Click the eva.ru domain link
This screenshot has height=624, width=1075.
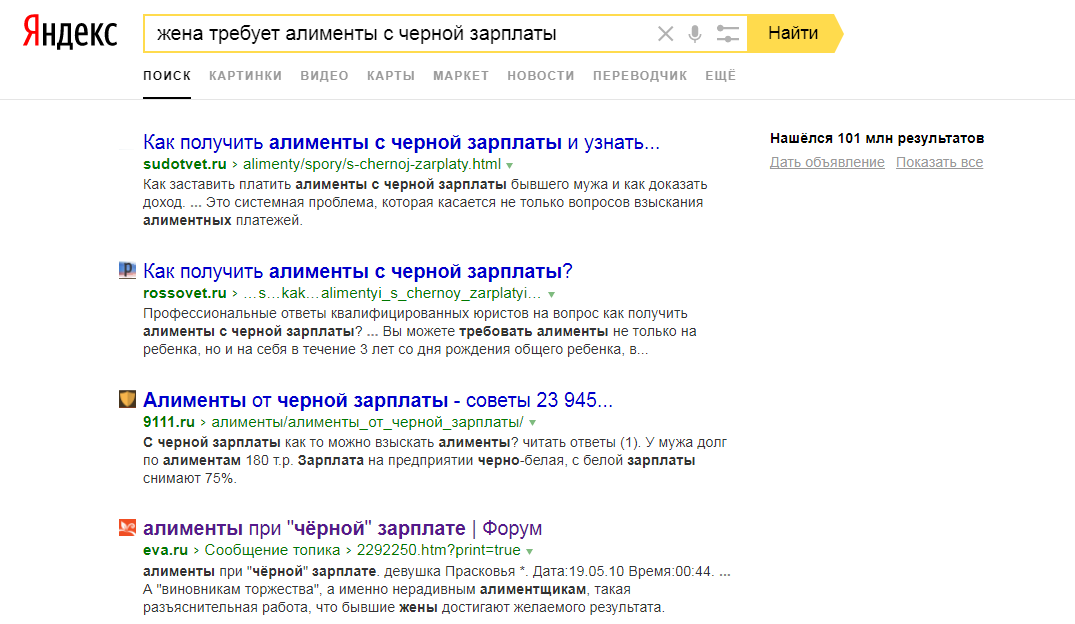pos(165,550)
